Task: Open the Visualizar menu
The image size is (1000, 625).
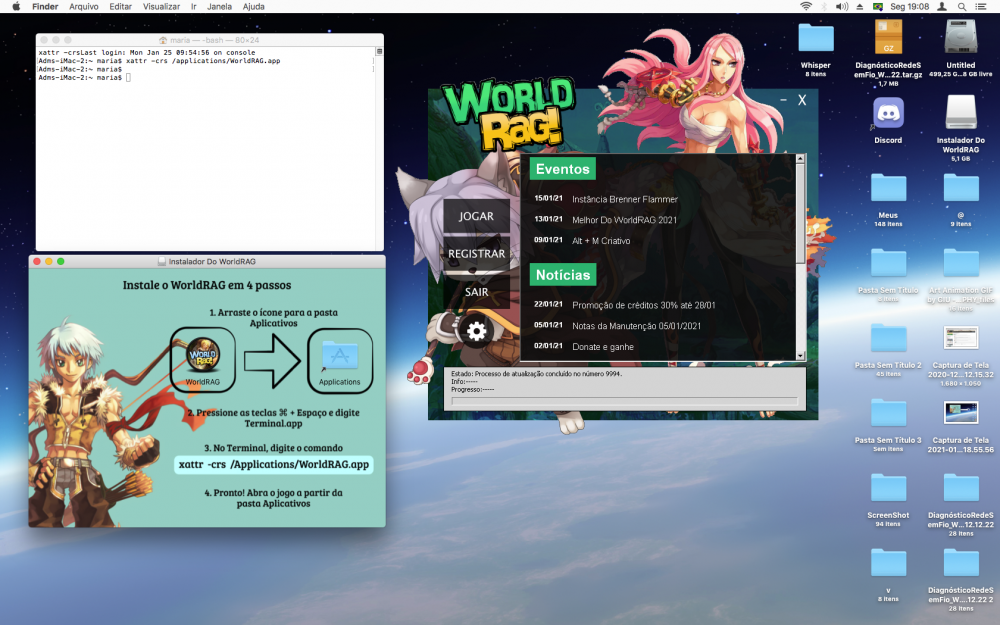Action: coord(161,6)
